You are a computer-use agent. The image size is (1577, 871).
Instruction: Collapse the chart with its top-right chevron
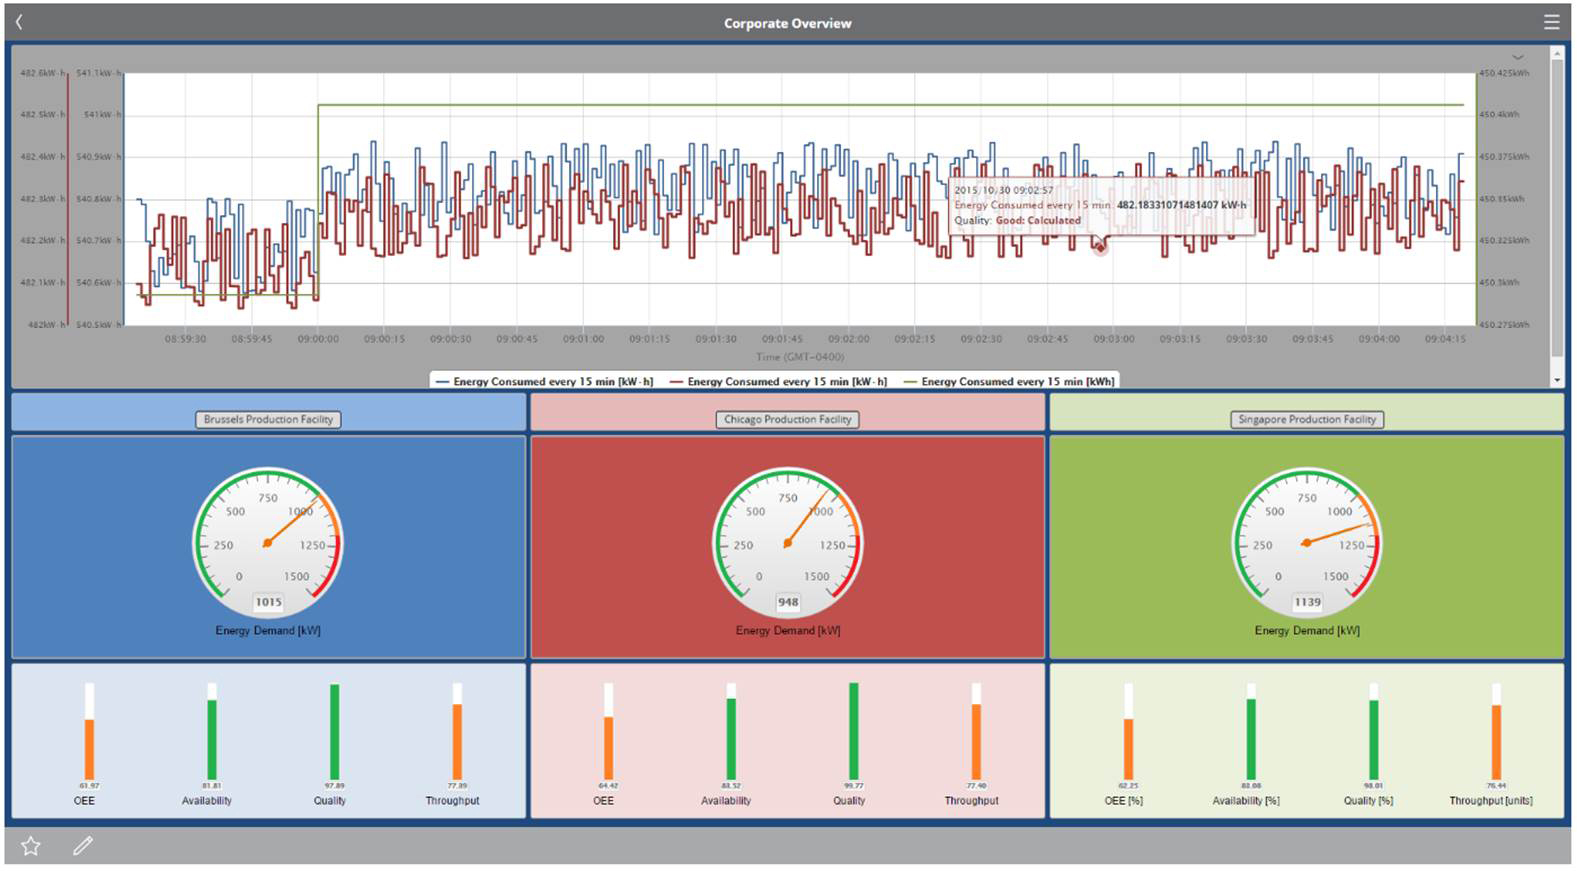point(1518,57)
